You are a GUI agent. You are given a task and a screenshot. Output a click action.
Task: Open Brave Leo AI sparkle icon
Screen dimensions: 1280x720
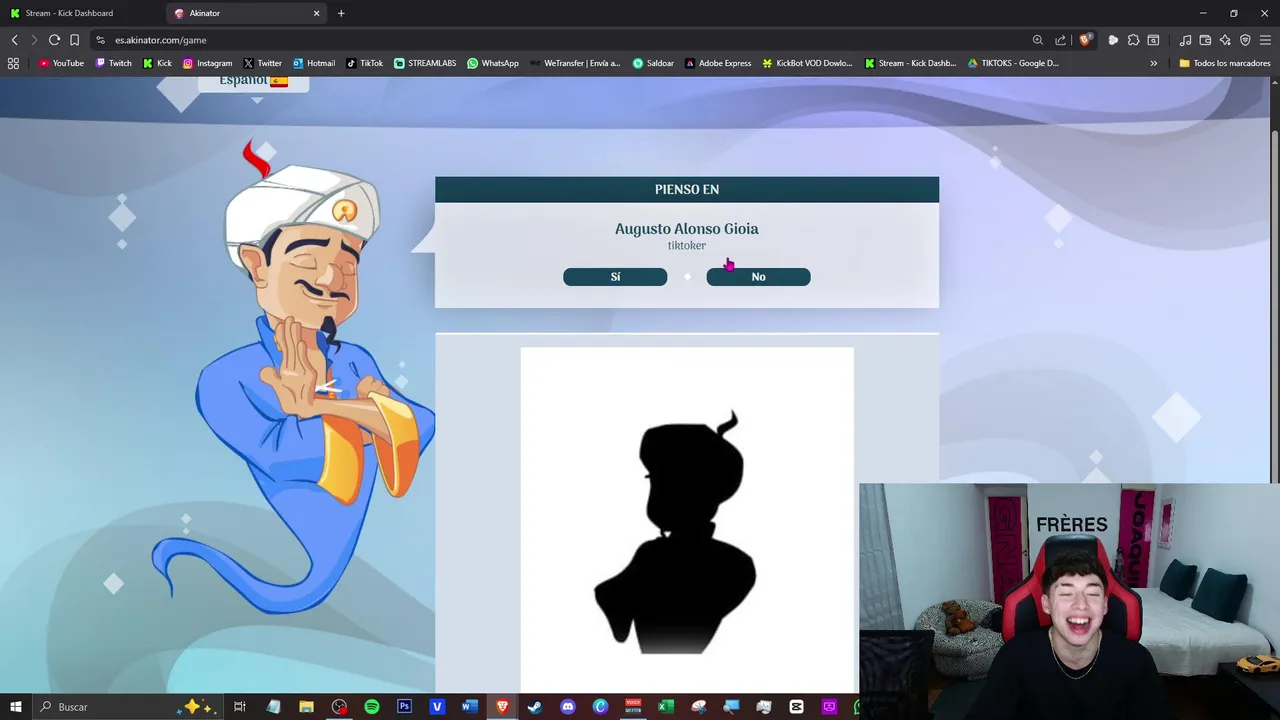tap(1225, 40)
